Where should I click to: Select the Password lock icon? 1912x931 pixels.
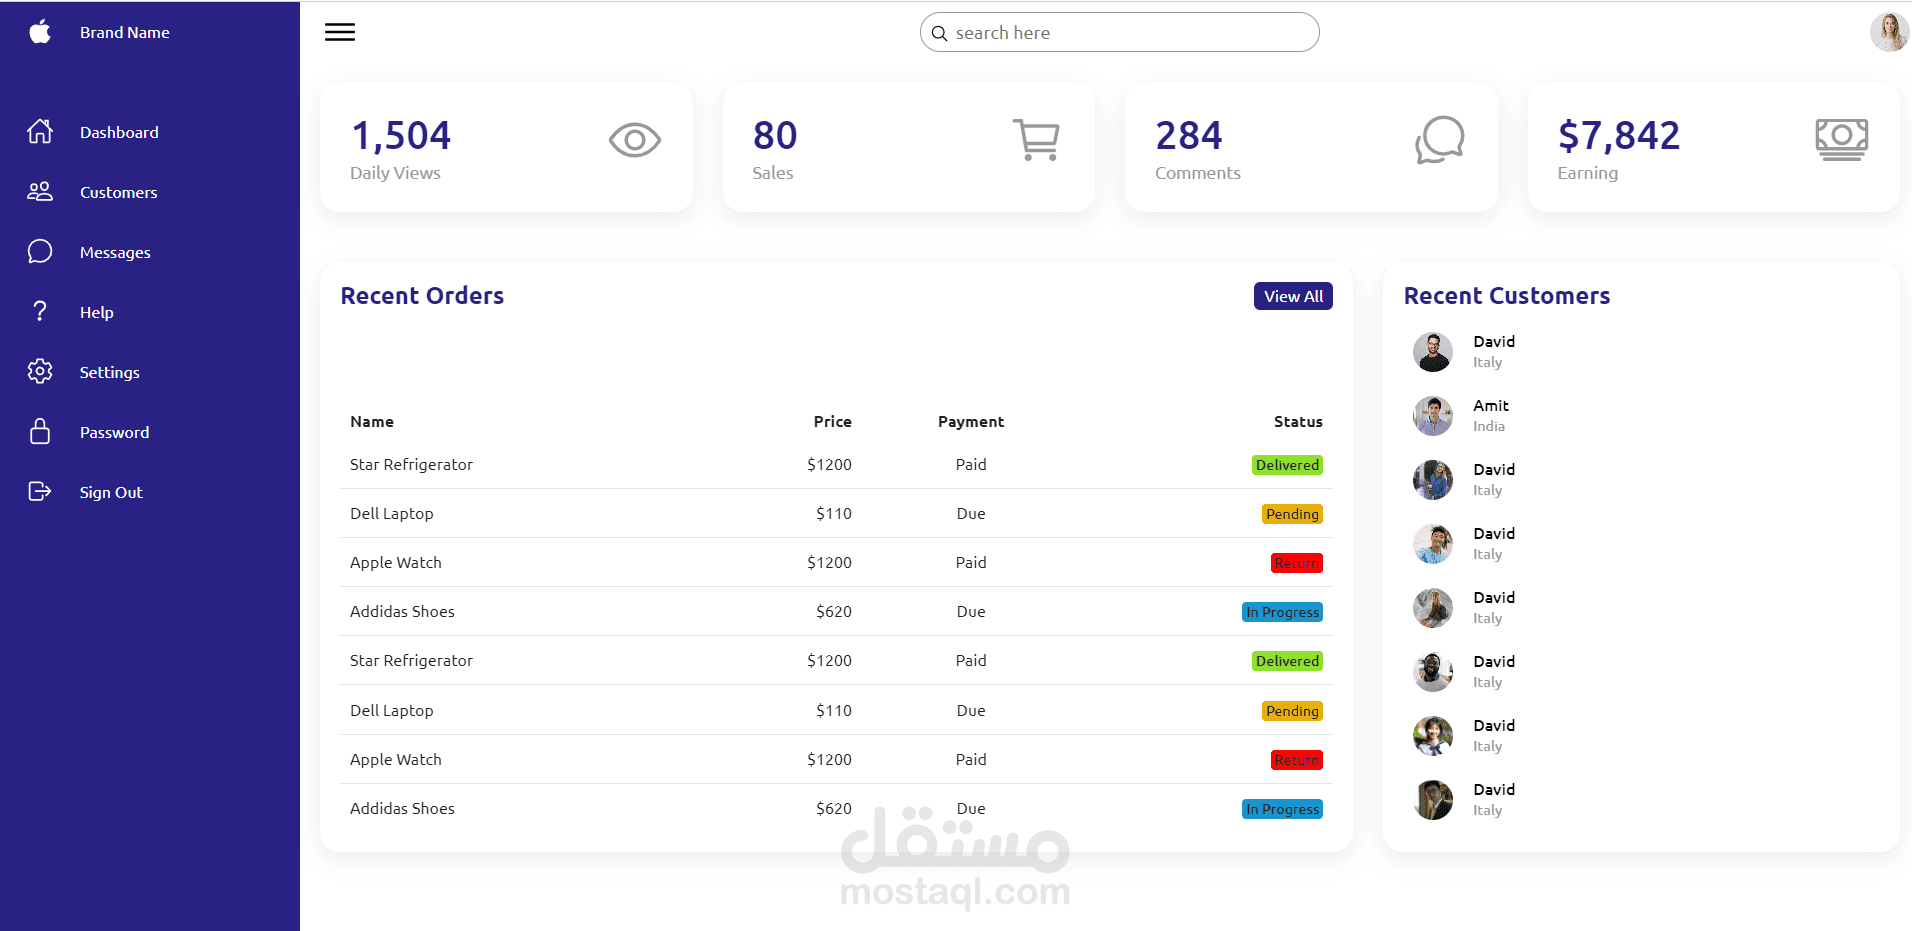[40, 431]
